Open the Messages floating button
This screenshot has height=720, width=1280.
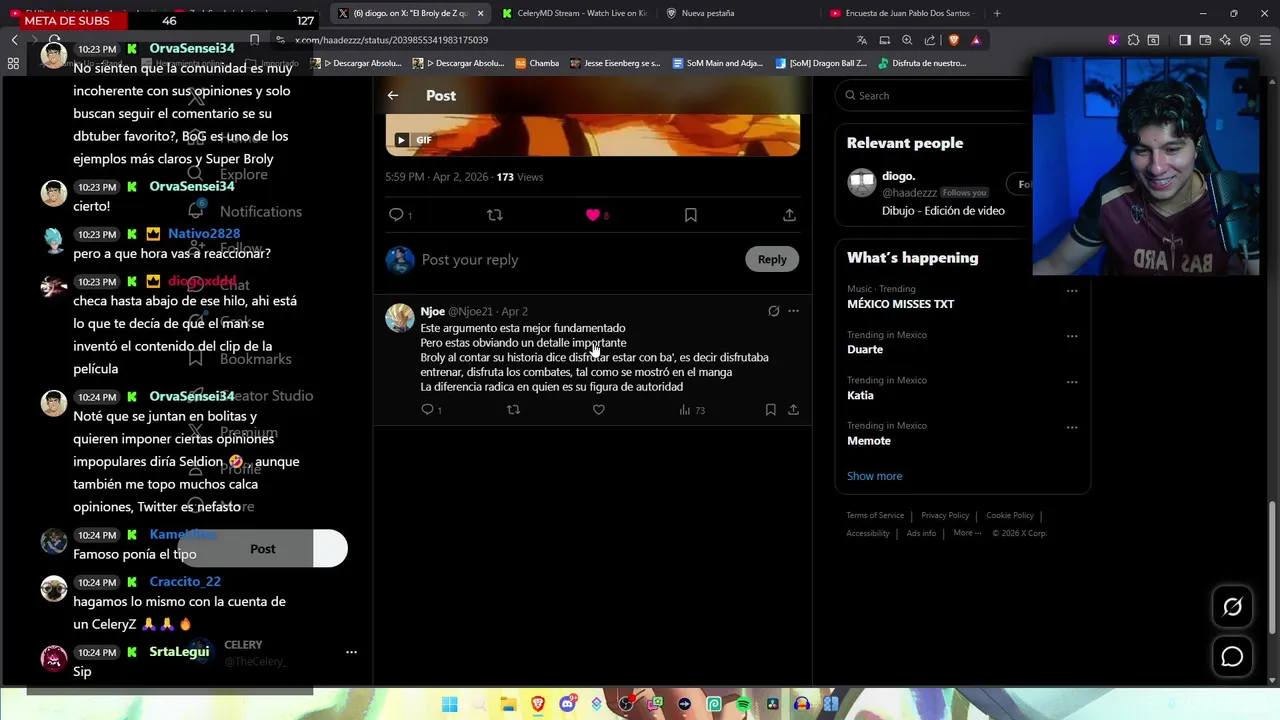pos(1232,657)
